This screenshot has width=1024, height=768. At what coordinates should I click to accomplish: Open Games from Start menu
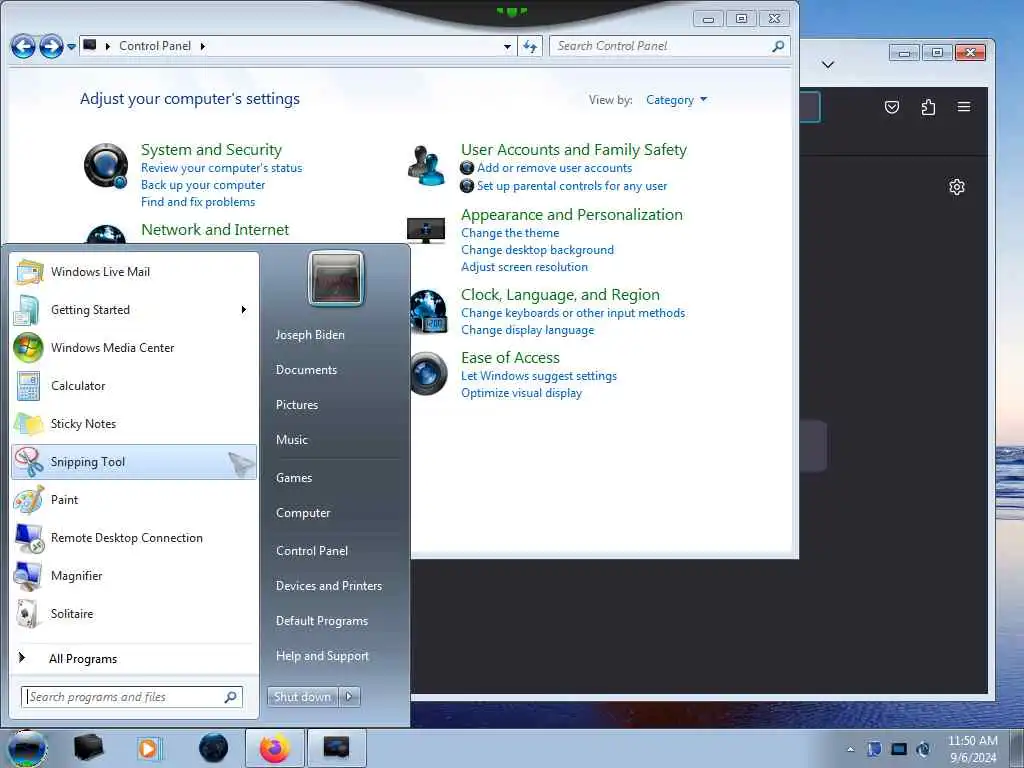coord(294,478)
